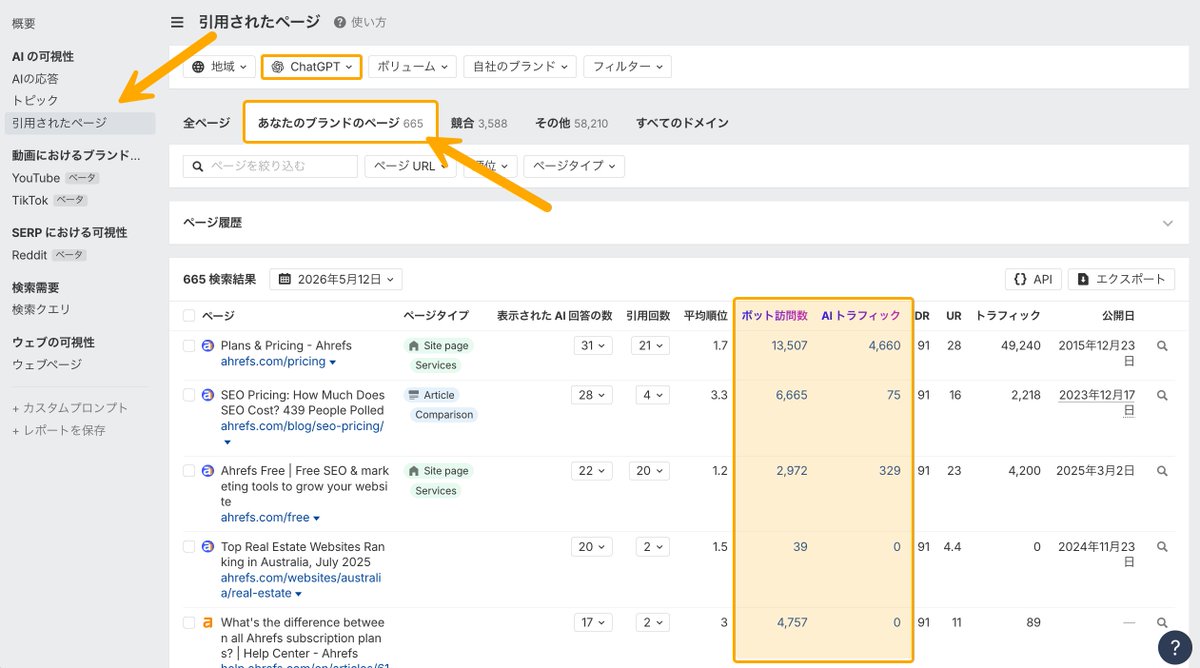Click the magnifier icon in Help Center row
Screen dimensions: 1200x668
tap(1162, 623)
